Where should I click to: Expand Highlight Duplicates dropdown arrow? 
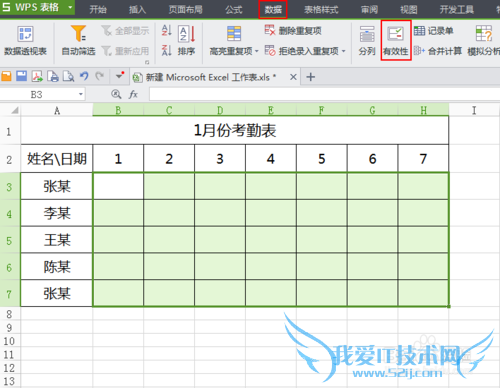257,51
